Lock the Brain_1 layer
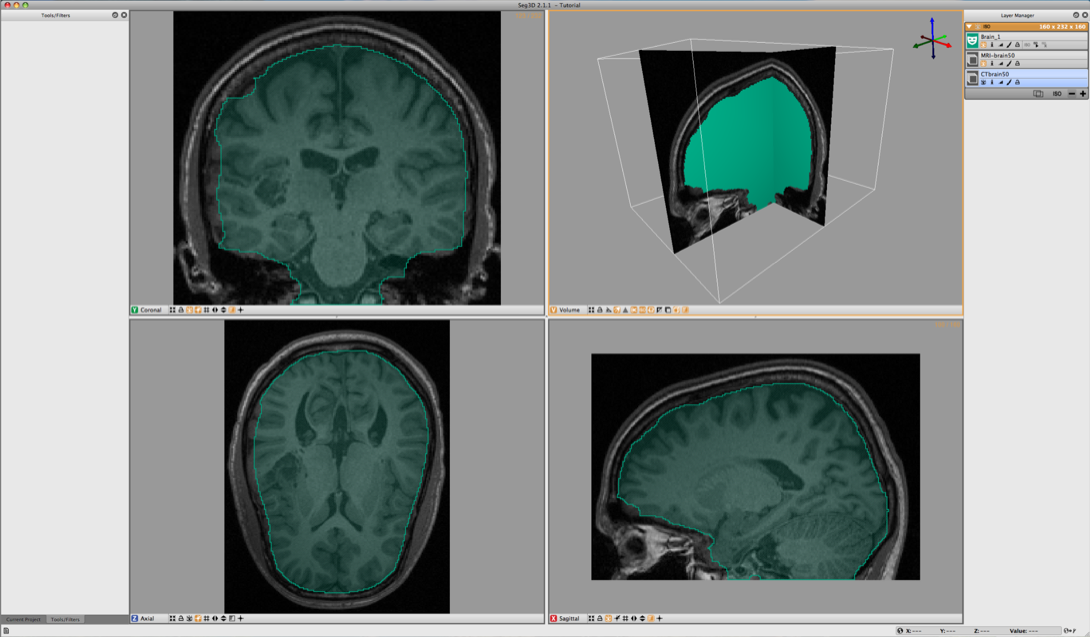Image resolution: width=1090 pixels, height=637 pixels. point(1018,45)
